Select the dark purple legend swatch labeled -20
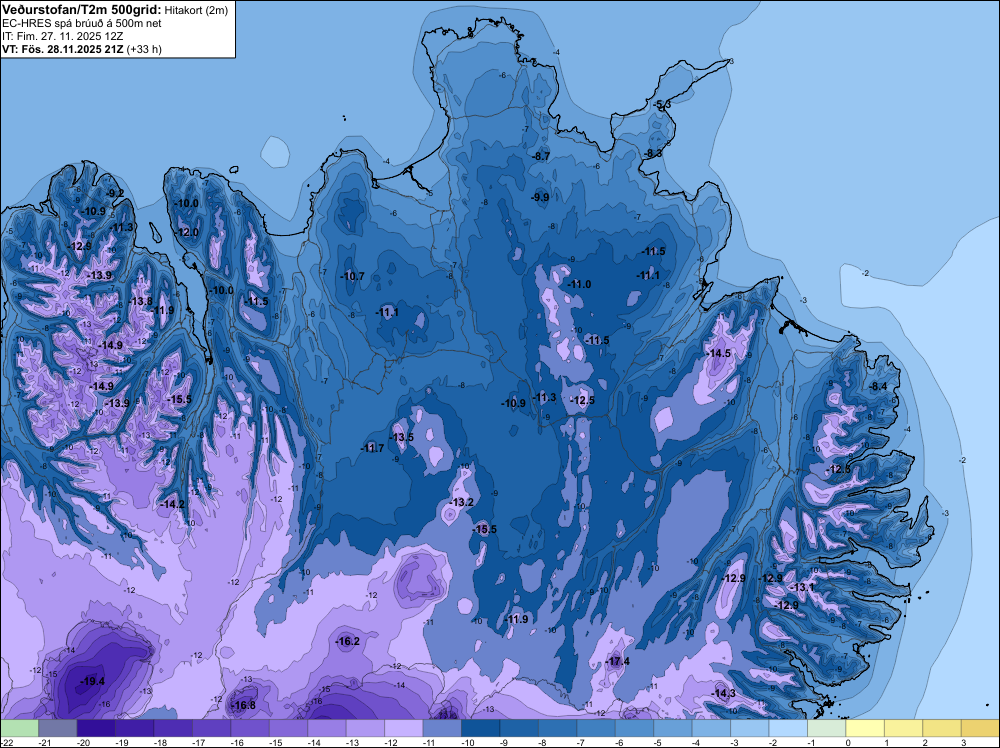Image resolution: width=1000 pixels, height=748 pixels. pyautogui.click(x=96, y=728)
